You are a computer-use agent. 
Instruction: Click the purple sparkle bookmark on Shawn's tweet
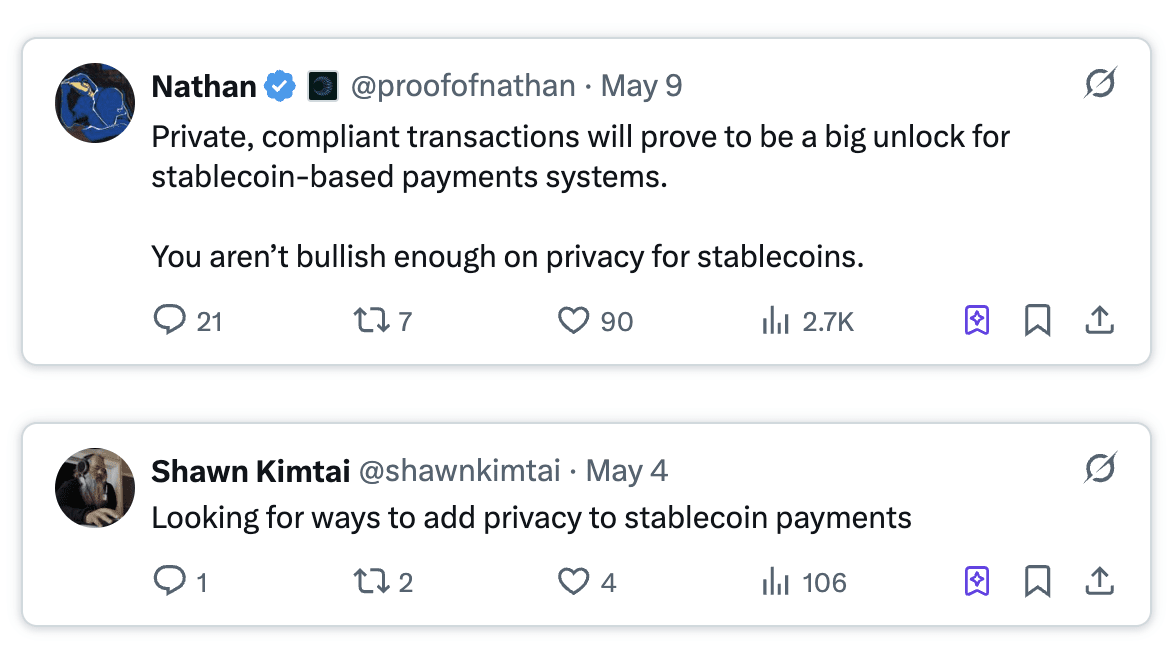(x=977, y=581)
